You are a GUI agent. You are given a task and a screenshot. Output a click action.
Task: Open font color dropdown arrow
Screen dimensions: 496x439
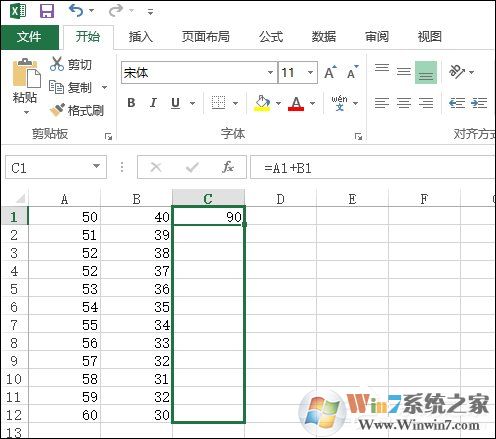point(312,103)
